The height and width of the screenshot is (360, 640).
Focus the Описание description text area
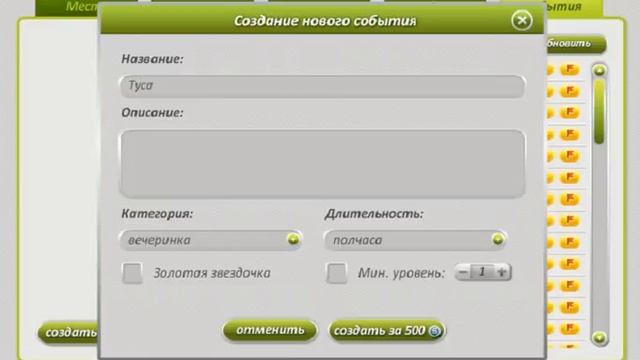[322, 164]
